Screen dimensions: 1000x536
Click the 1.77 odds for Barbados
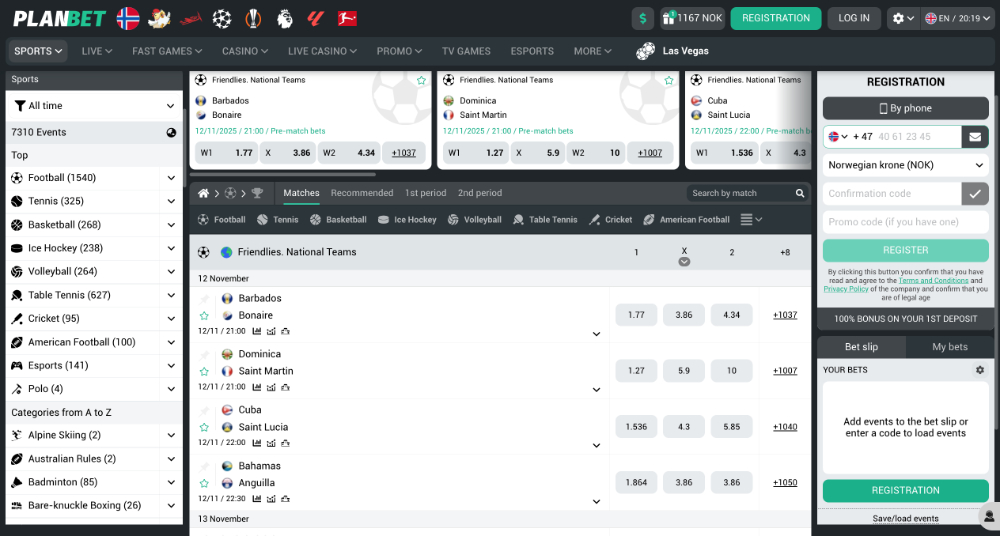(x=636, y=315)
